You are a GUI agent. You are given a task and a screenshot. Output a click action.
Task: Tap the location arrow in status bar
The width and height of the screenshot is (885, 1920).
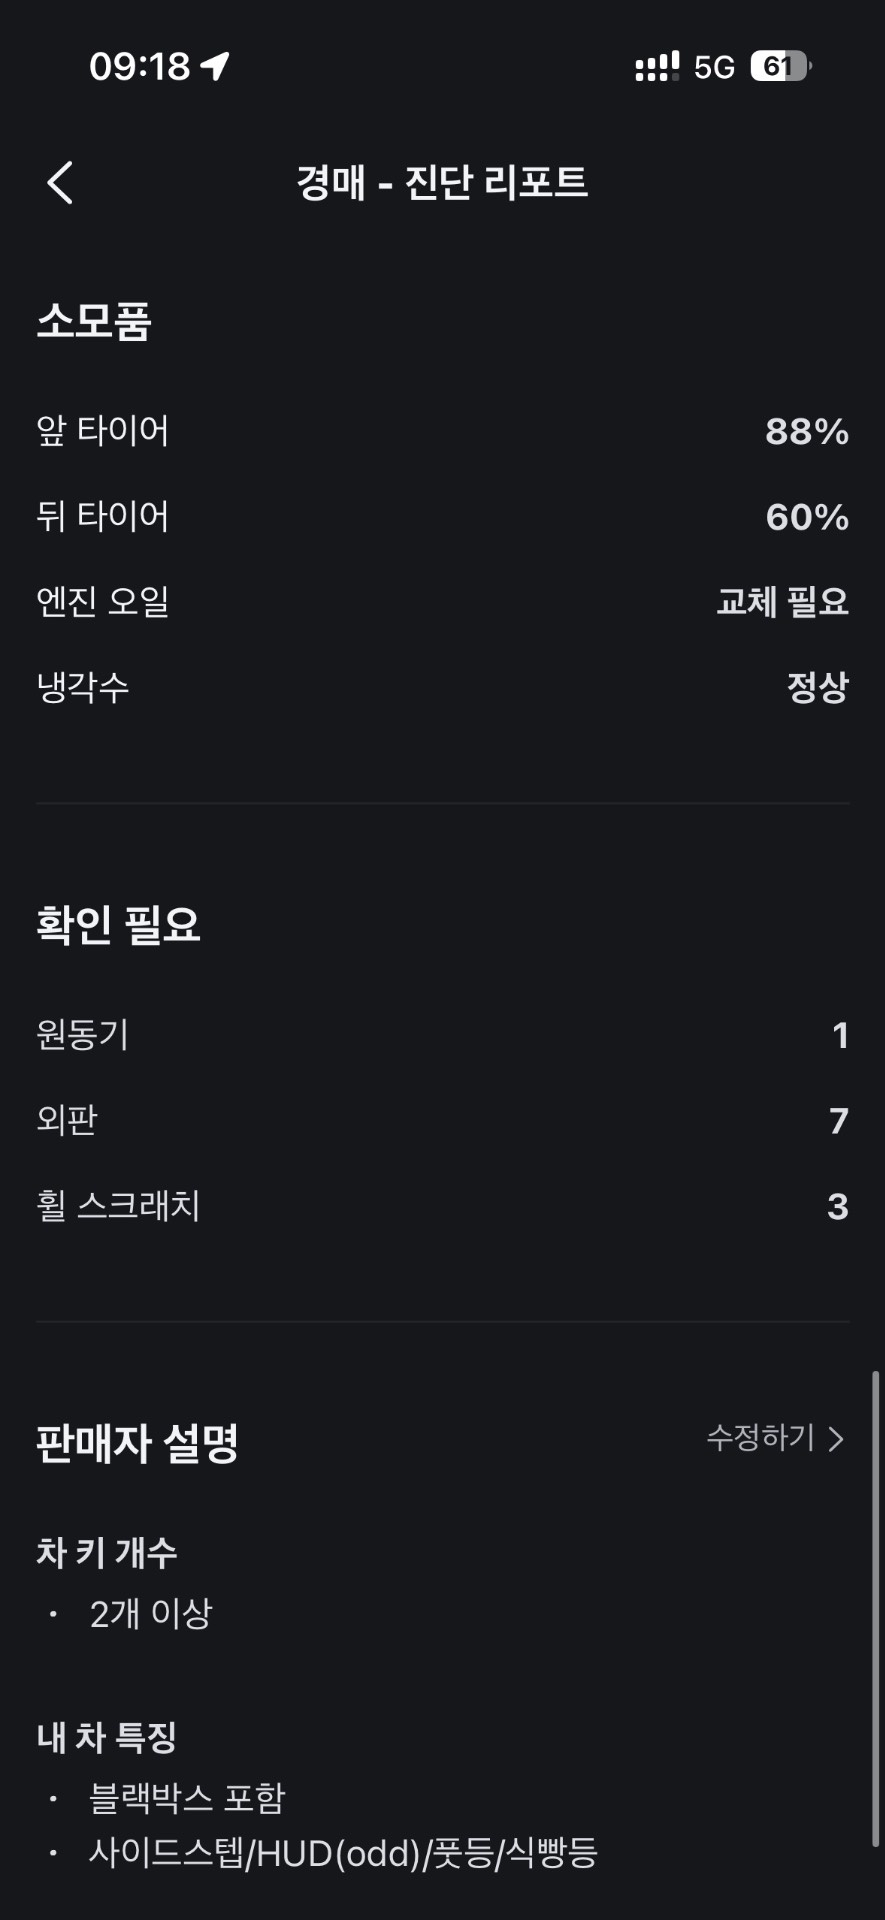coord(215,66)
